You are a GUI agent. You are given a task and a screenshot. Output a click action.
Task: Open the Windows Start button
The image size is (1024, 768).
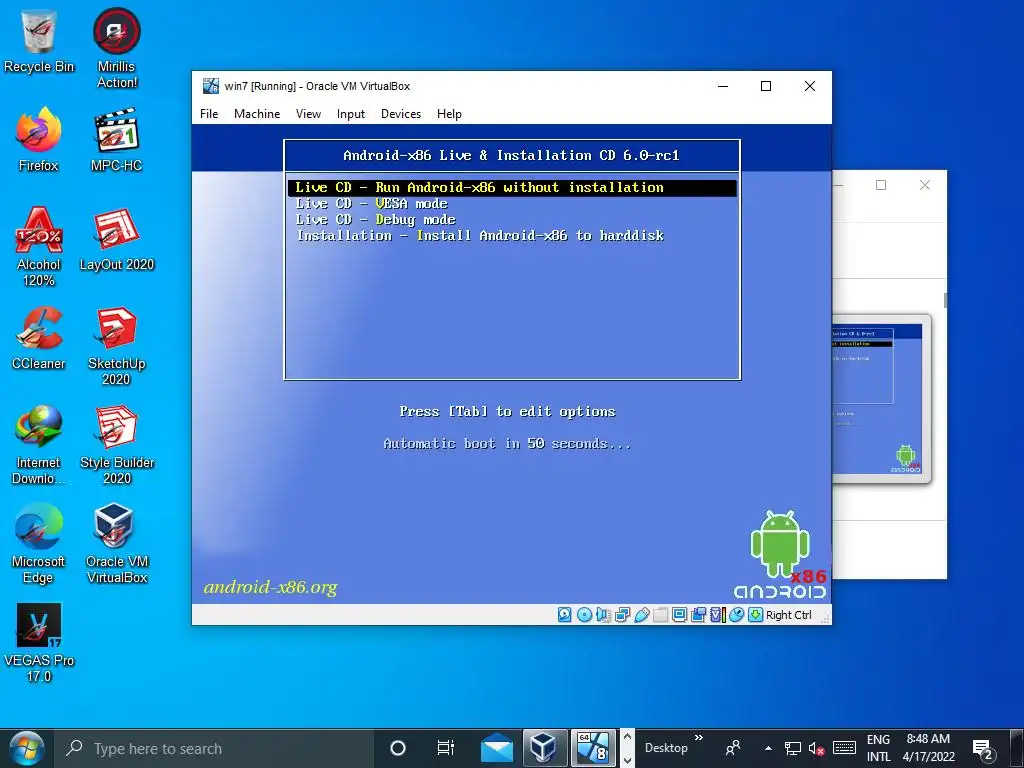27,748
